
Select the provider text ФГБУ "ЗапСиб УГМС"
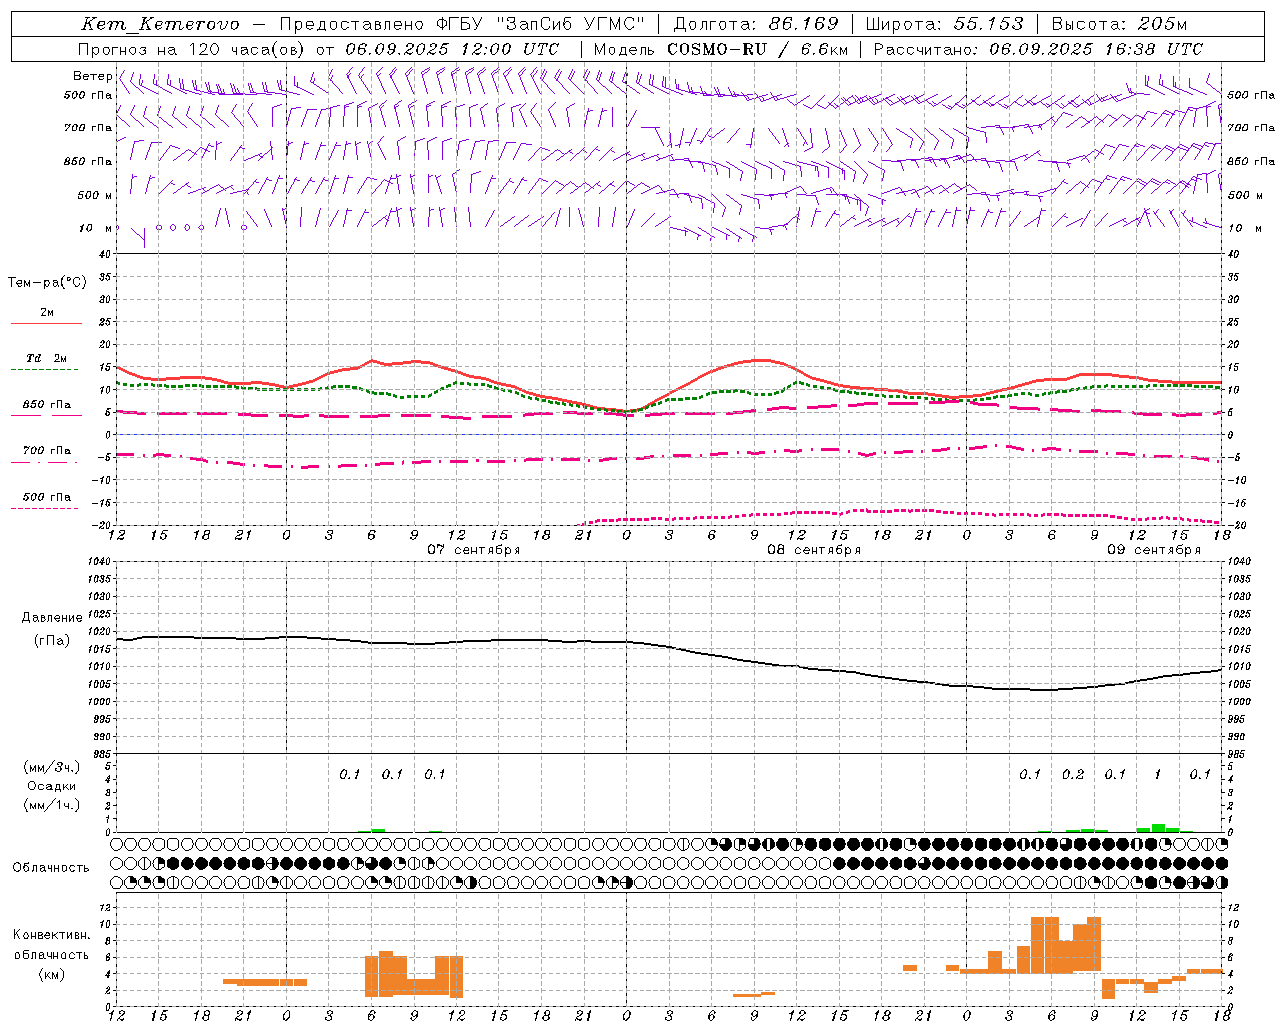tap(541, 24)
